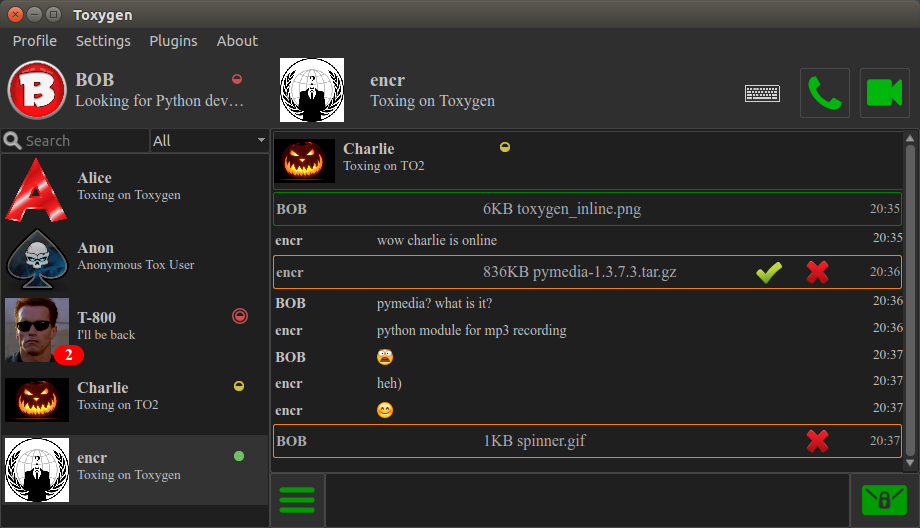Click BOB's red profile avatar
The image size is (920, 528).
pyautogui.click(x=36, y=90)
